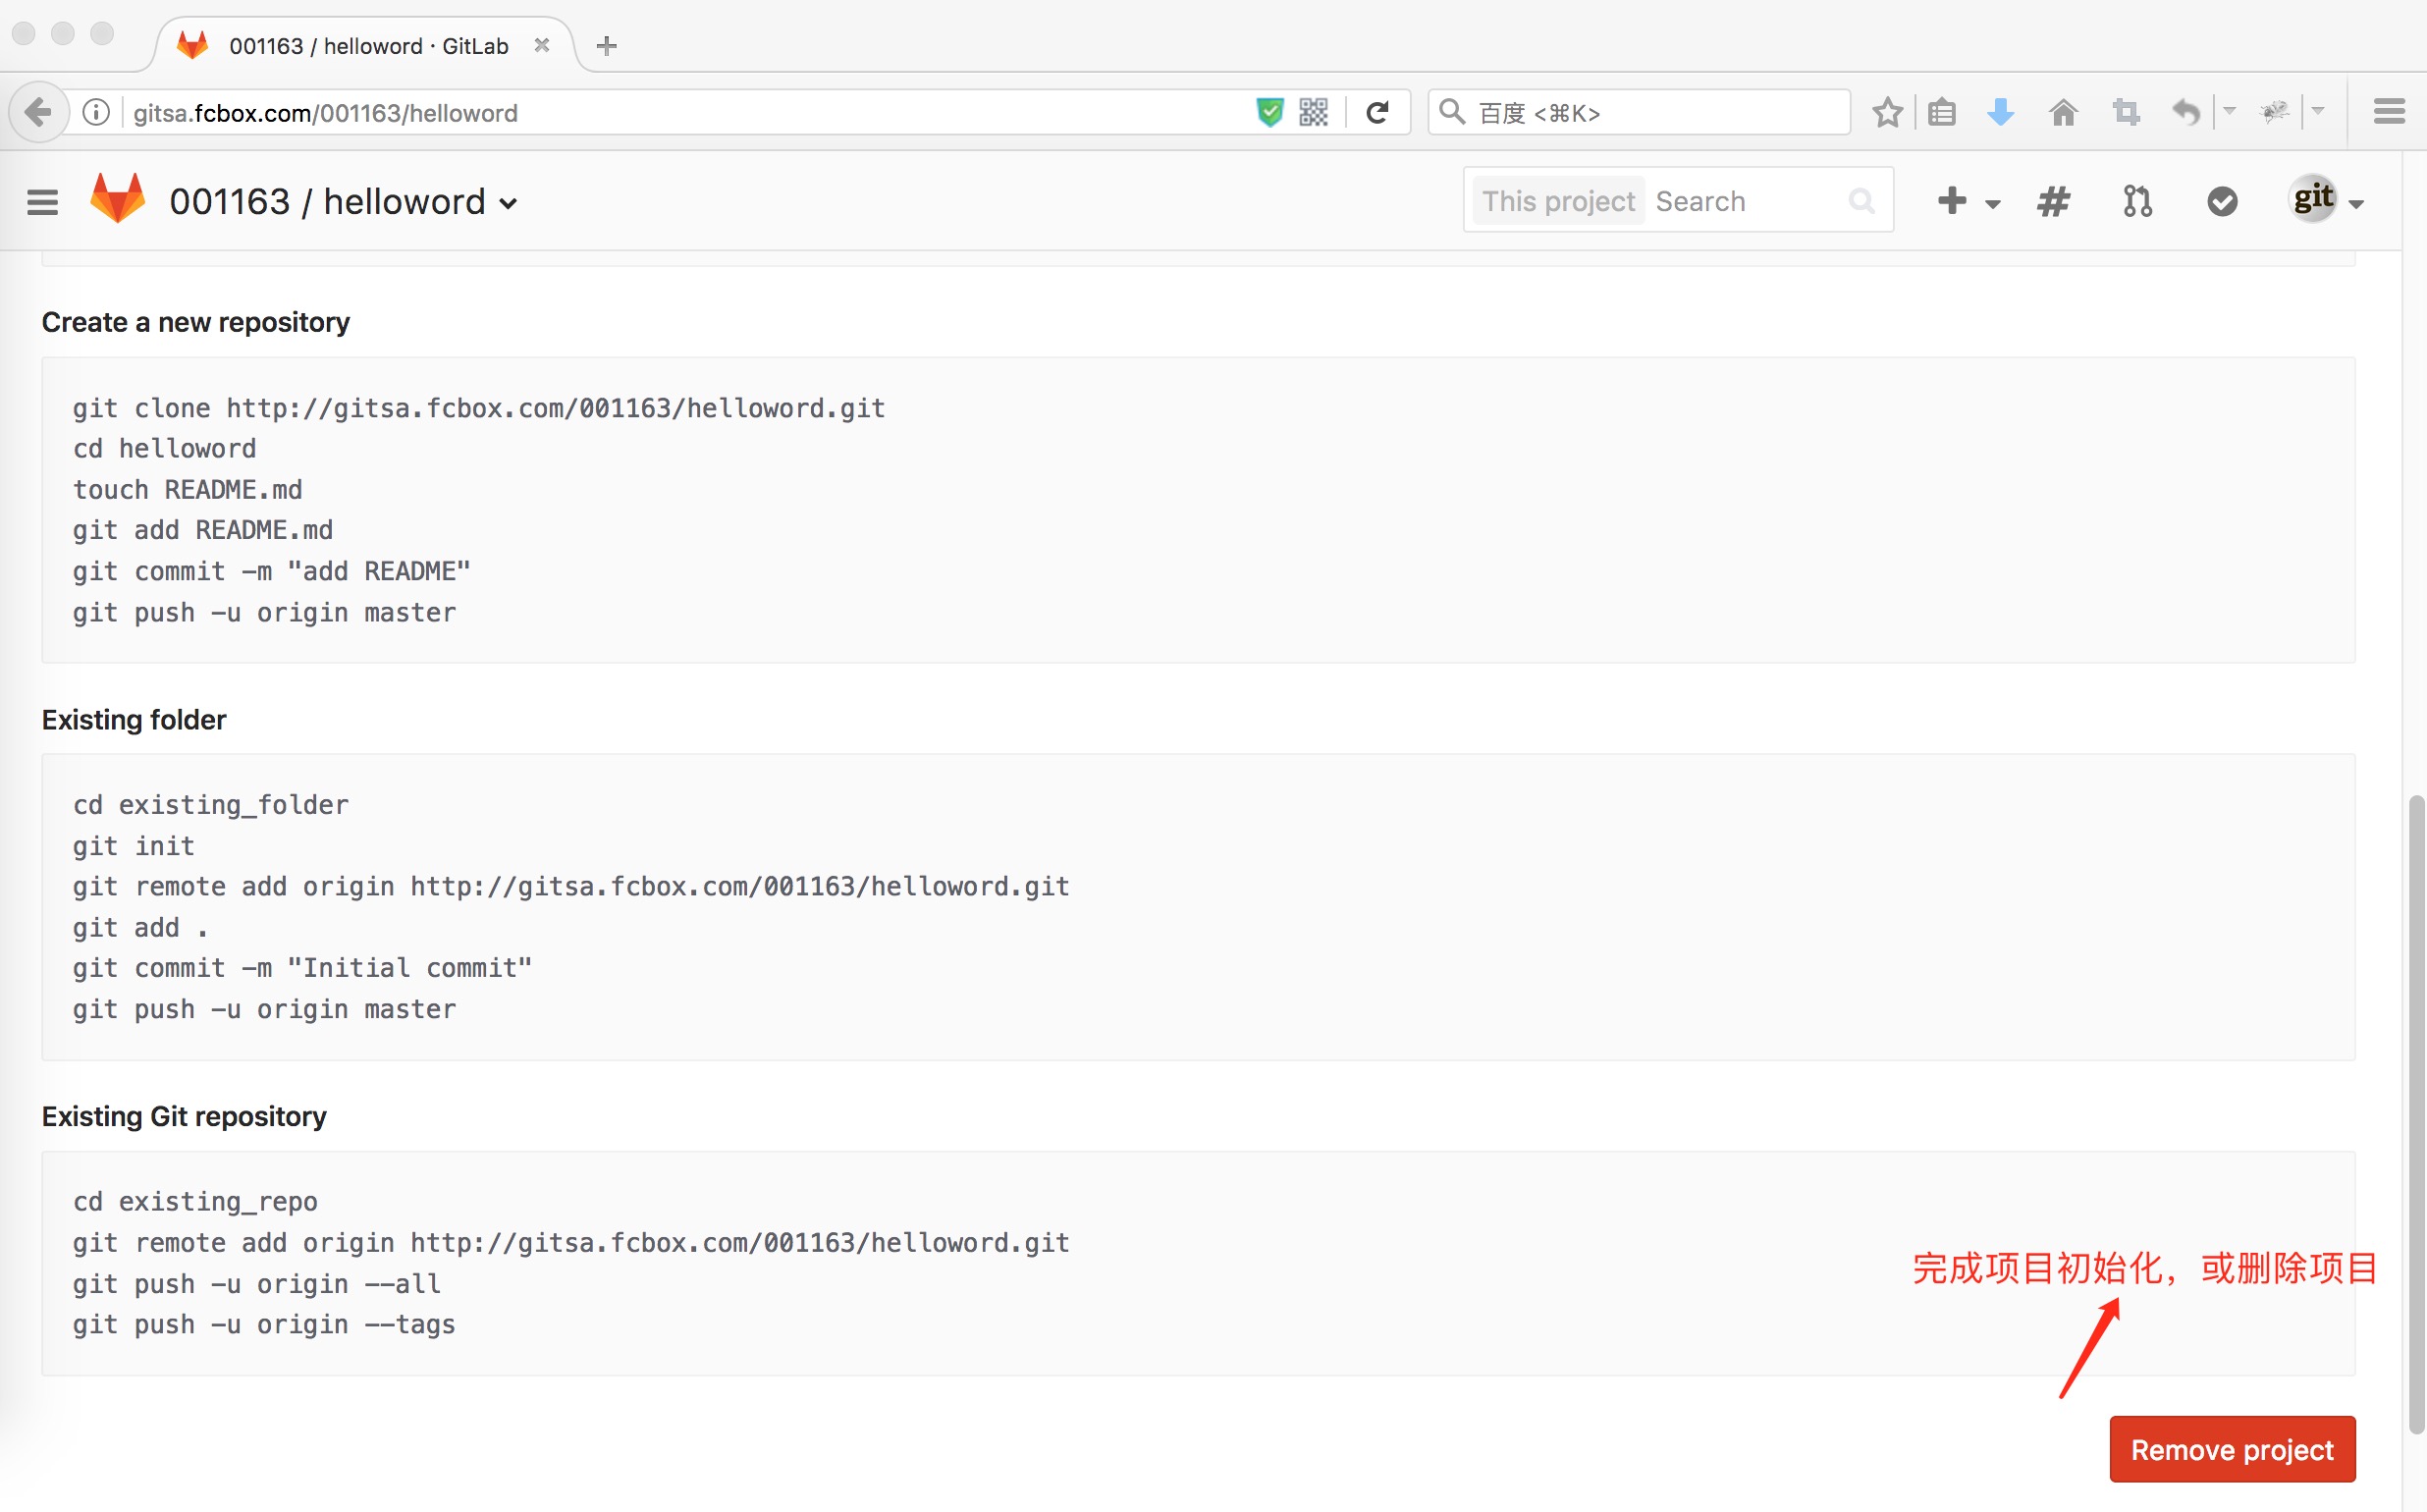Expand the dropdown arrow after the undo icon
This screenshot has width=2427, height=1512.
[x=2229, y=110]
